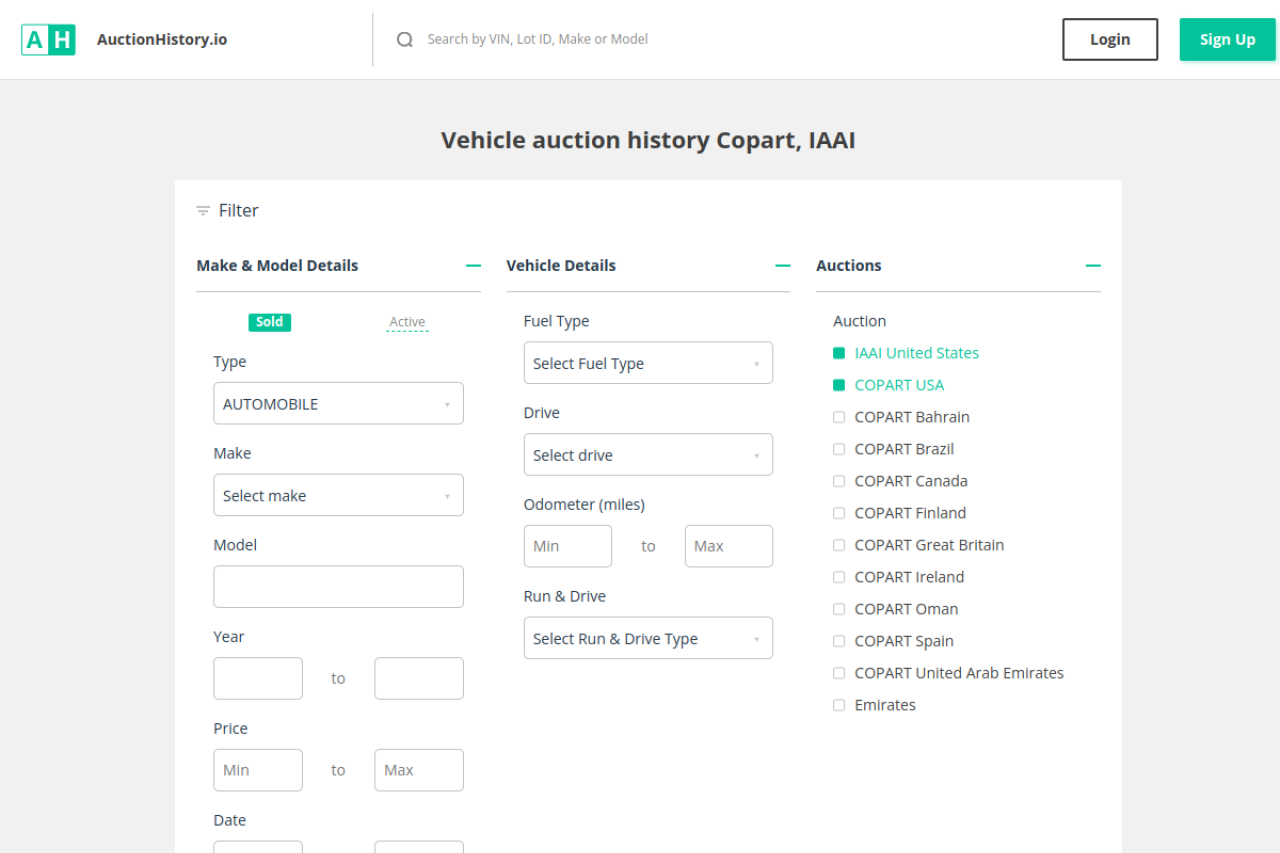Open the Type AUTOMOBILE dropdown
Image resolution: width=1280 pixels, height=853 pixels.
pyautogui.click(x=338, y=404)
